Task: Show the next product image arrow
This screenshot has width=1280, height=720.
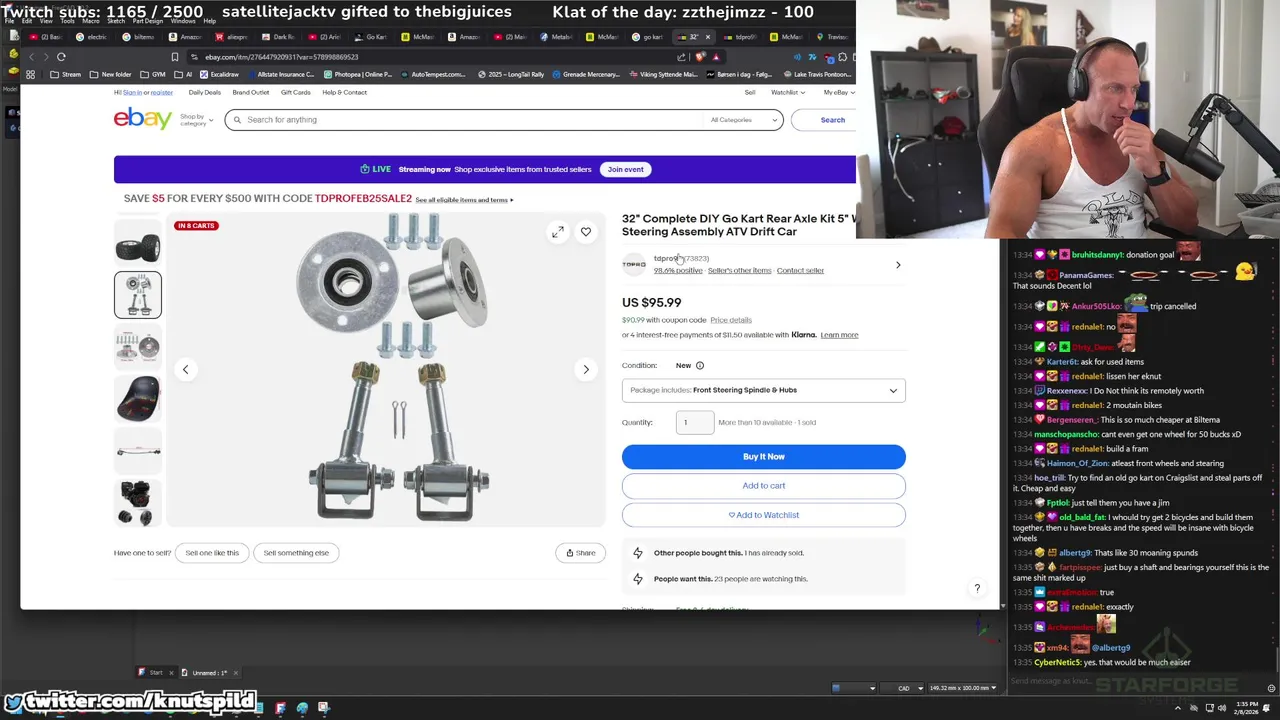Action: tap(586, 369)
